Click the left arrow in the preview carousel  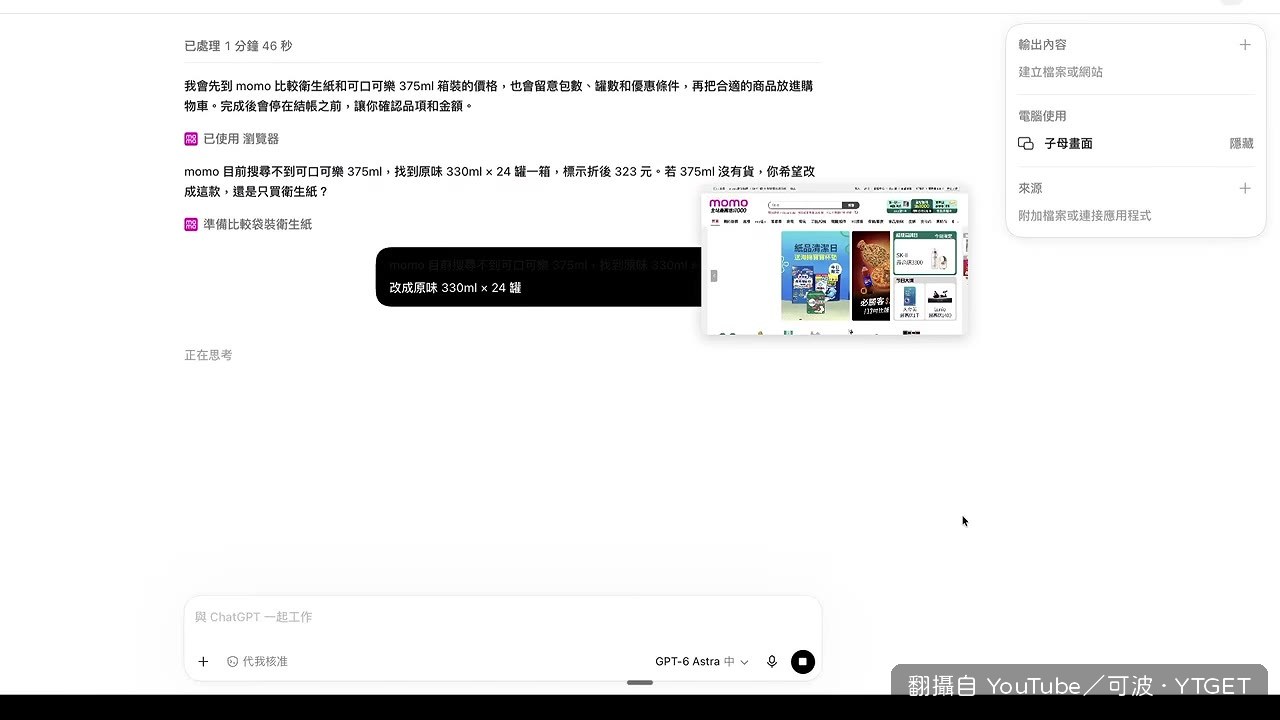click(x=714, y=276)
